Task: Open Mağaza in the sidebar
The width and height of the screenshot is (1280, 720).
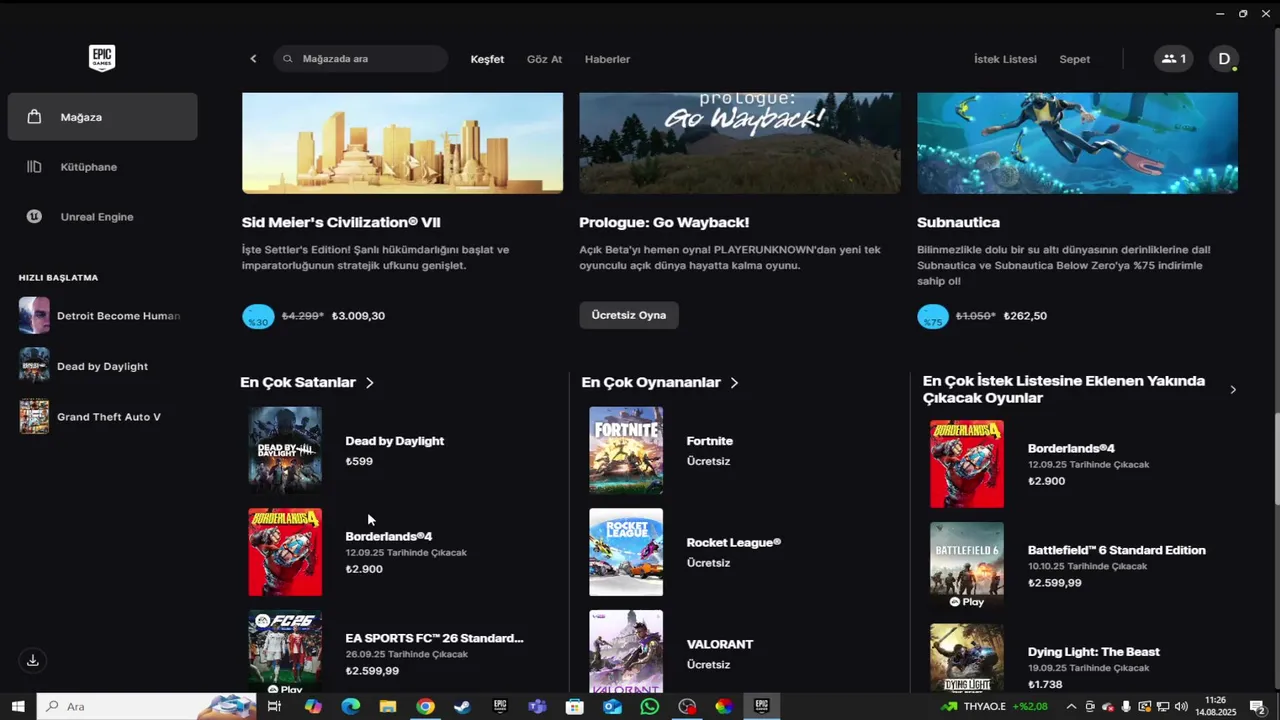Action: pyautogui.click(x=102, y=117)
